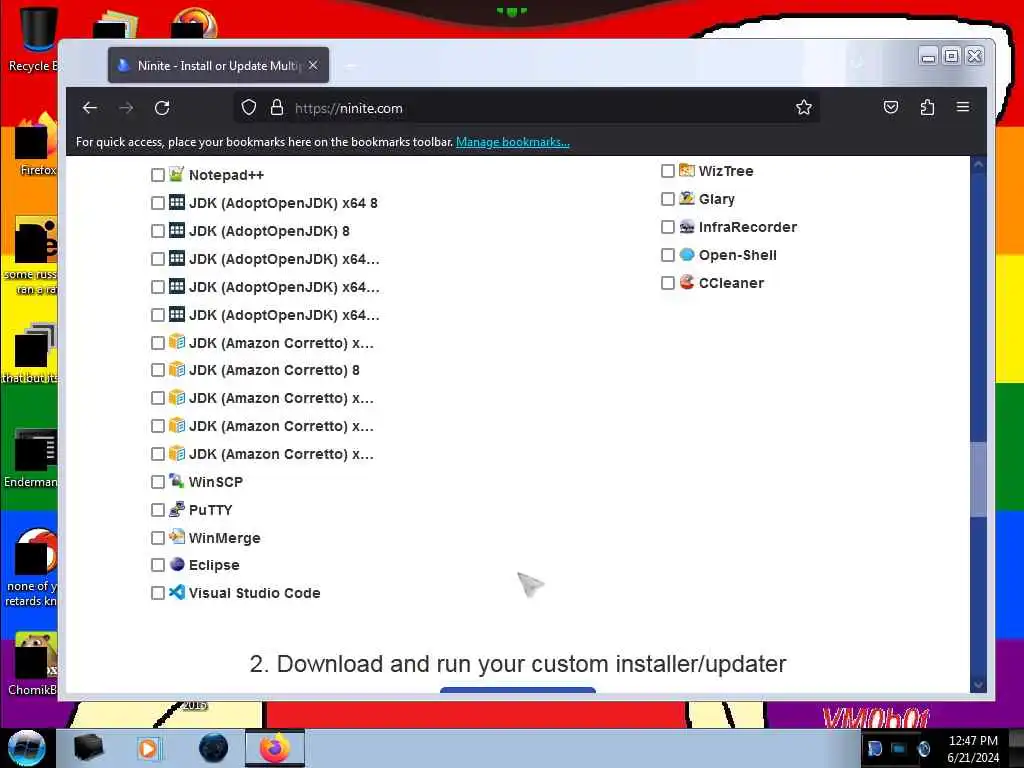
Task: Click the Notepad++ app icon
Action: [x=176, y=174]
